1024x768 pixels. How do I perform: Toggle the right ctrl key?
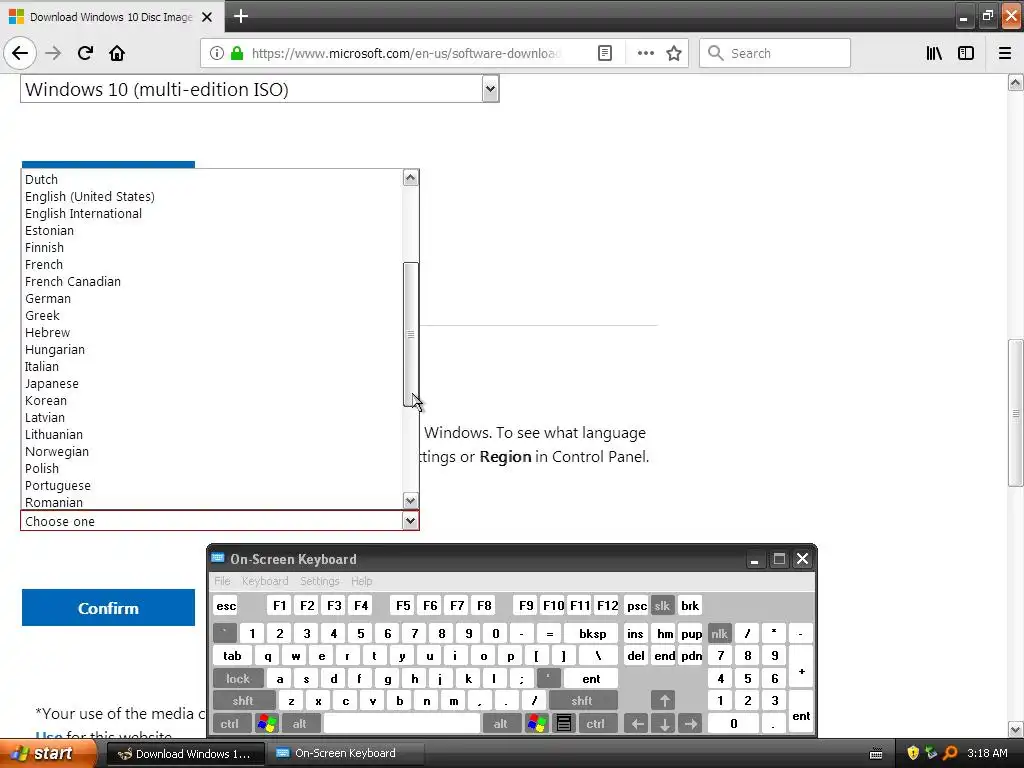[596, 724]
